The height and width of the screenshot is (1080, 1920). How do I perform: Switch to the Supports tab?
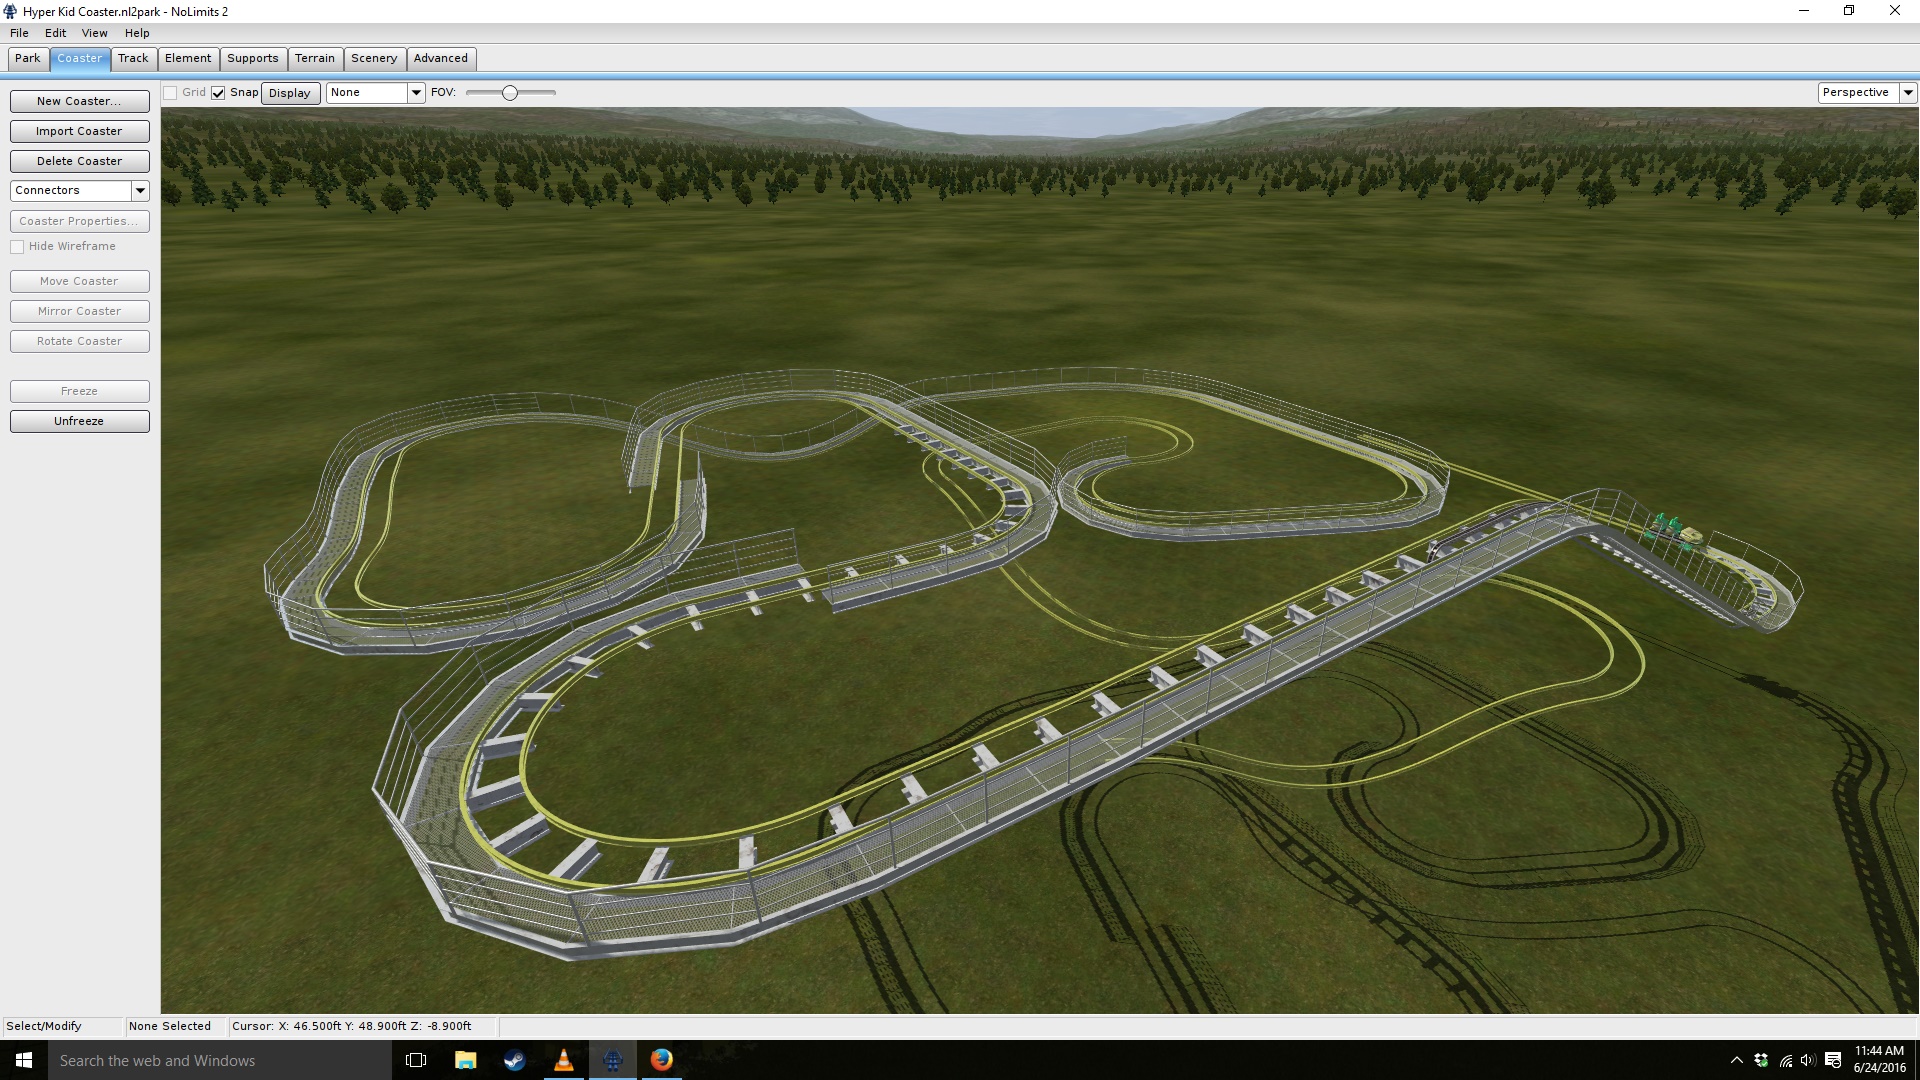coord(252,58)
